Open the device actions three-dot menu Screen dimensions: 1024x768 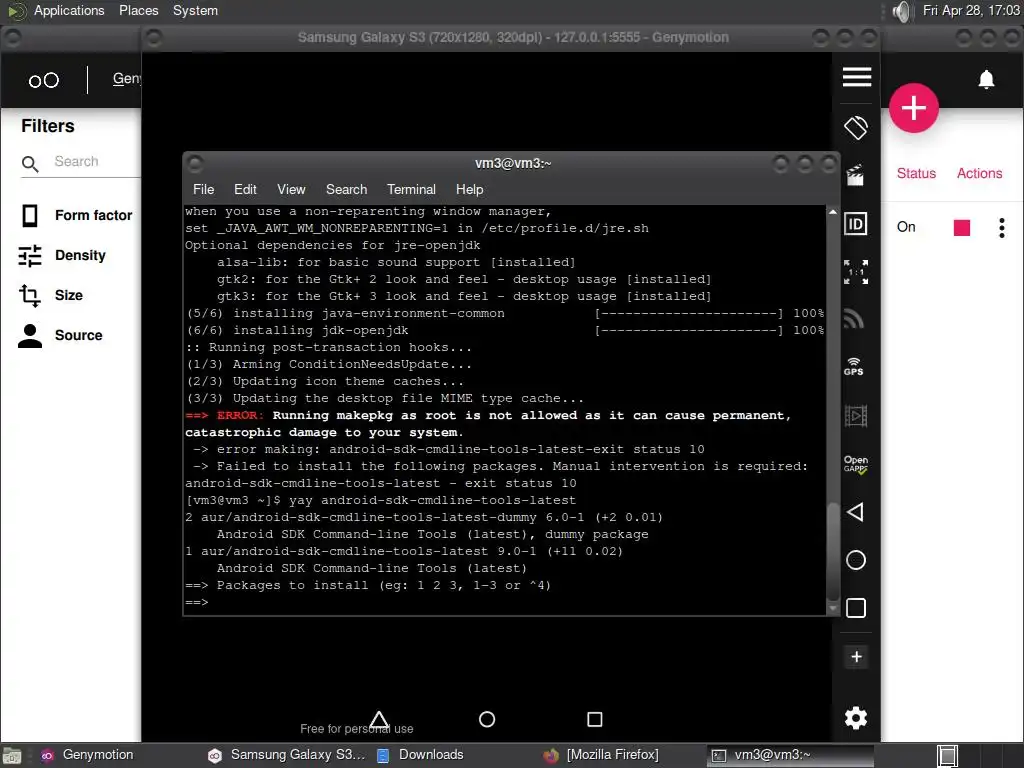[x=1001, y=227]
